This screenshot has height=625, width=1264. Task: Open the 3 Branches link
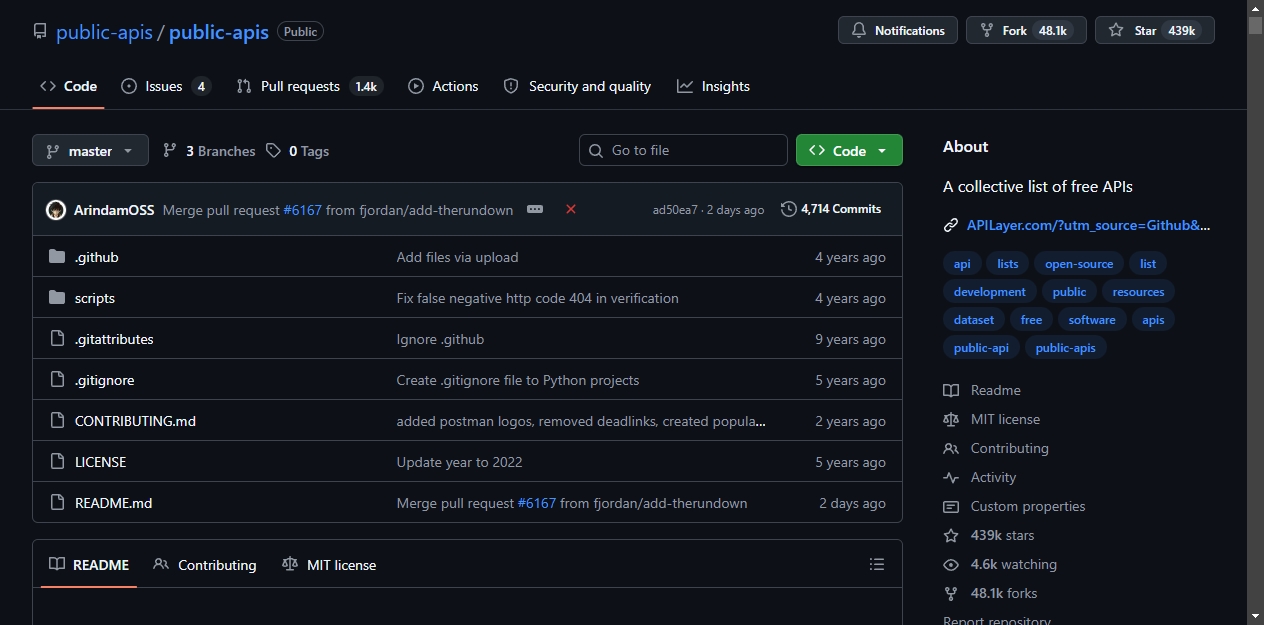(x=209, y=151)
